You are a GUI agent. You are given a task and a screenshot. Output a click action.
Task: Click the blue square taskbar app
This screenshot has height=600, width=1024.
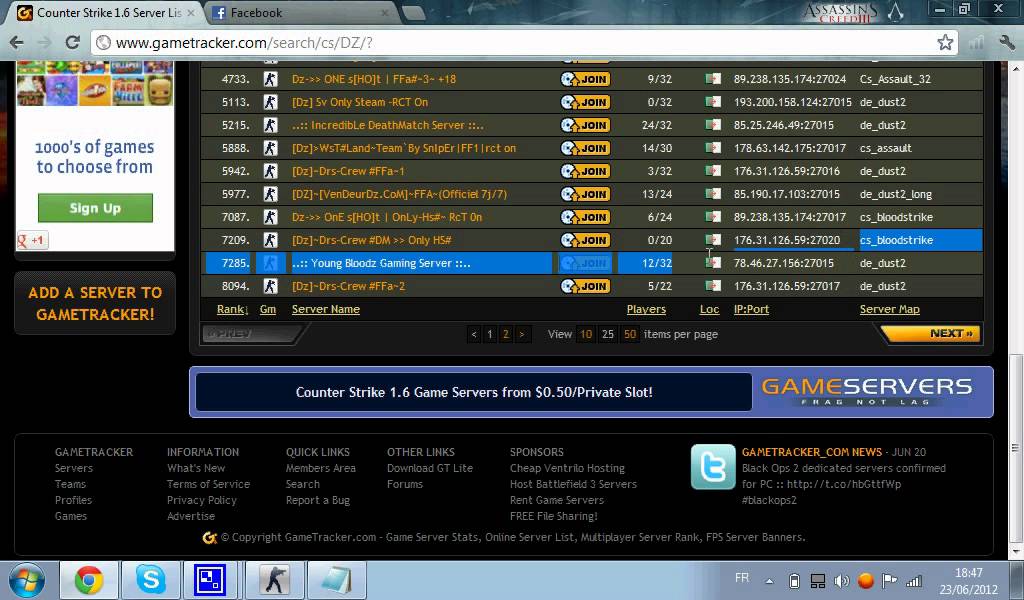[210, 580]
